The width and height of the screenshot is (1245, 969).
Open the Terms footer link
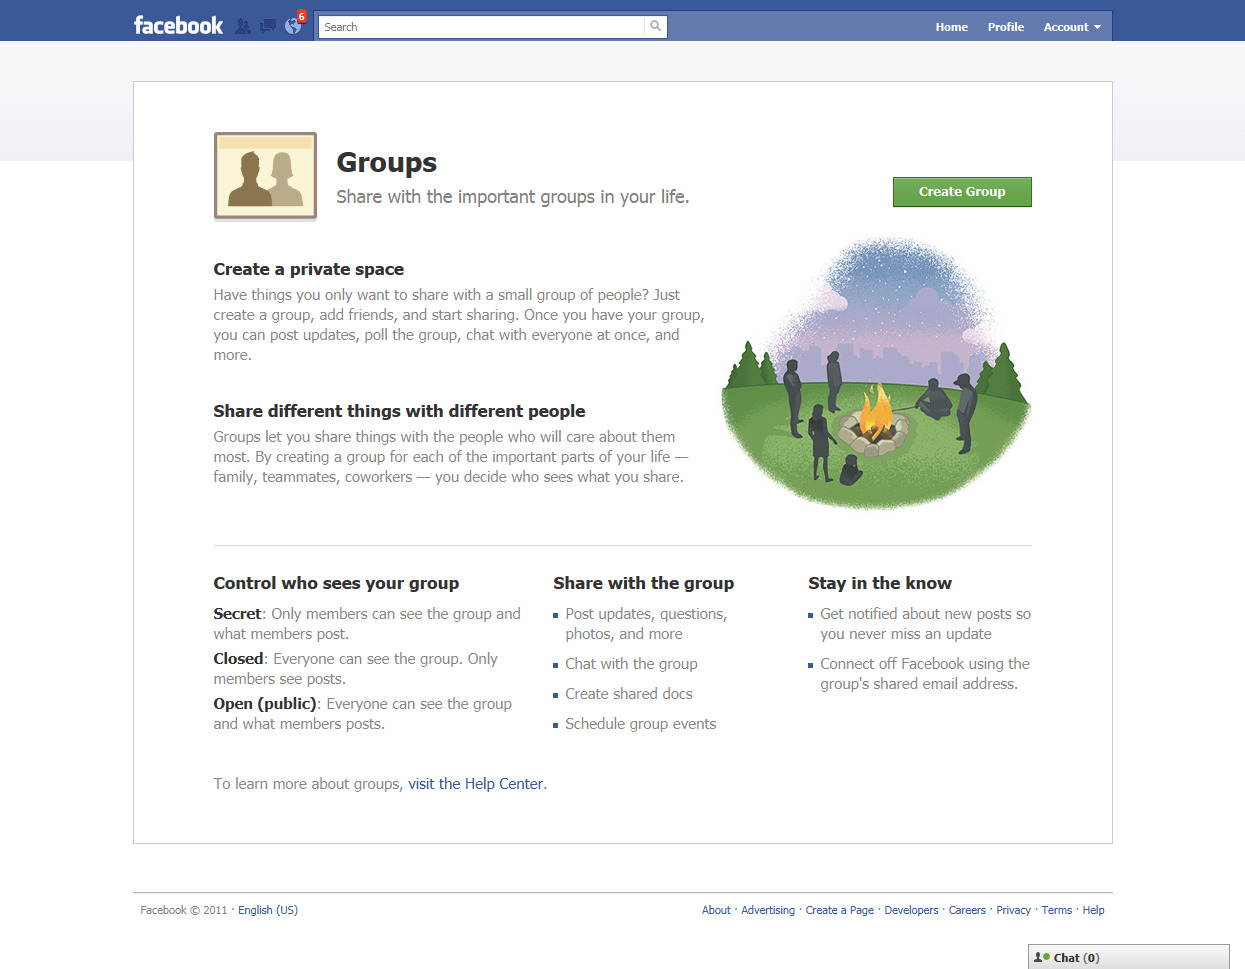tap(1056, 910)
